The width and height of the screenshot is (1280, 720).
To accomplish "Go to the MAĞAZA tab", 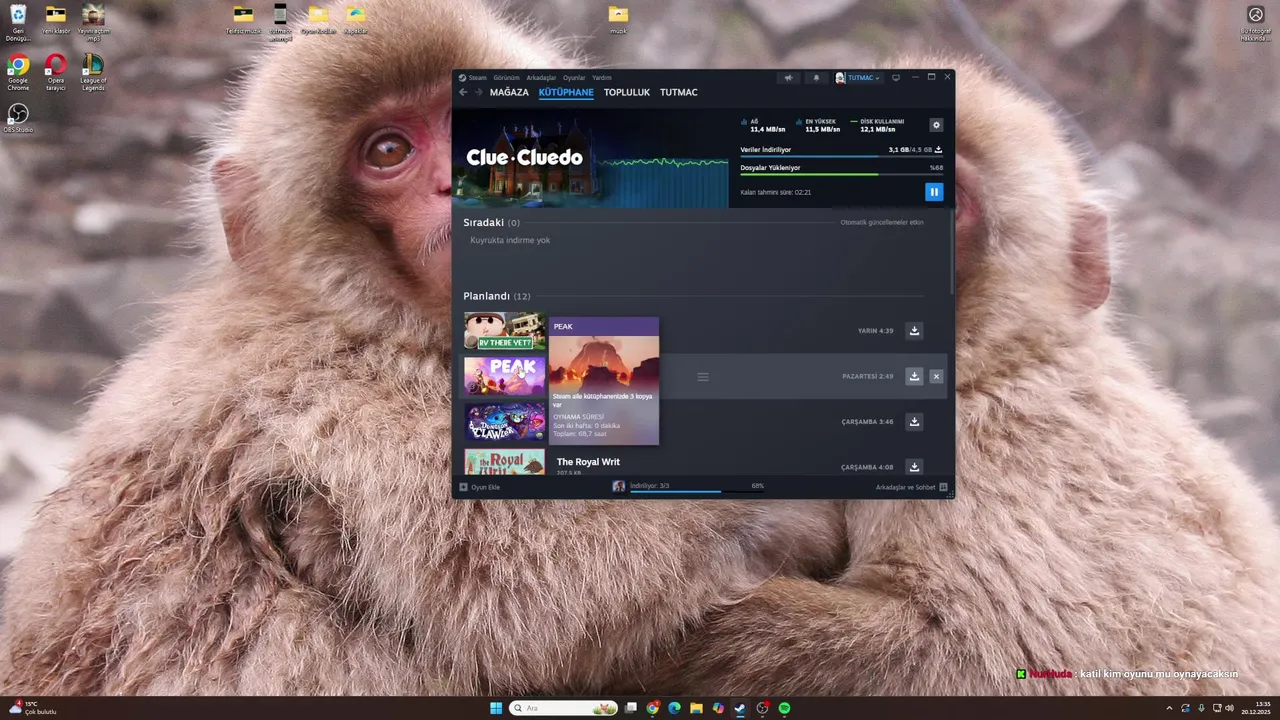I will pos(509,92).
